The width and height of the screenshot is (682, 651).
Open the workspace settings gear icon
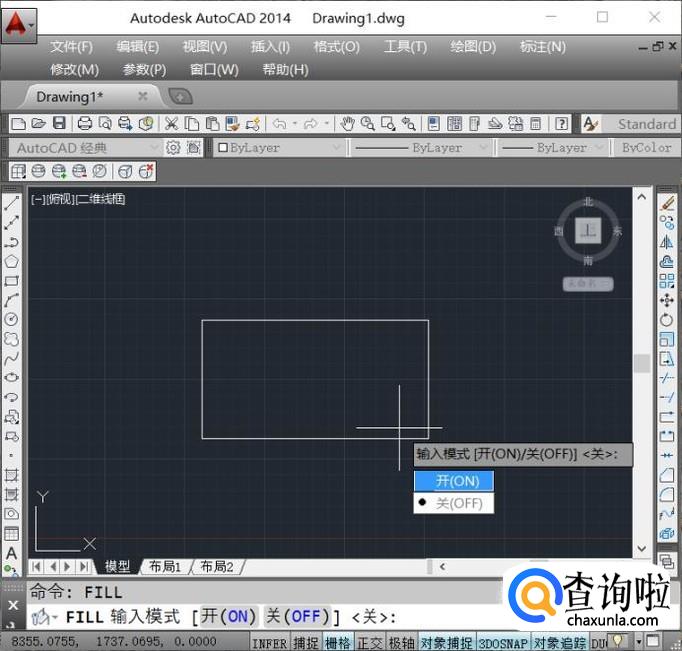[173, 148]
